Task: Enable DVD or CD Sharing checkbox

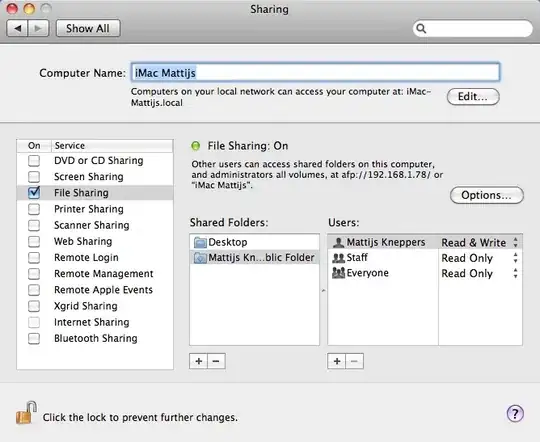Action: [34, 161]
